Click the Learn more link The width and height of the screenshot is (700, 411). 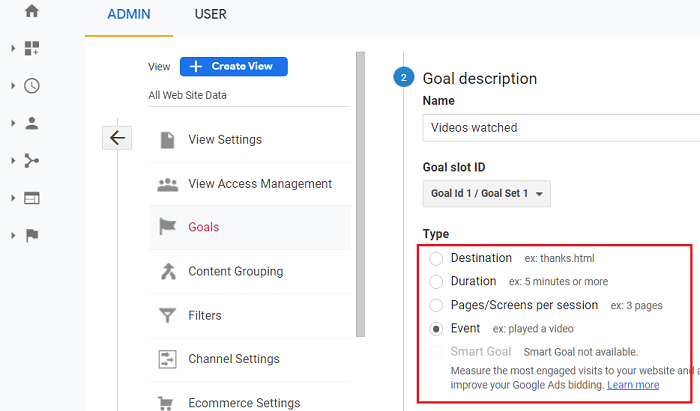coord(633,385)
